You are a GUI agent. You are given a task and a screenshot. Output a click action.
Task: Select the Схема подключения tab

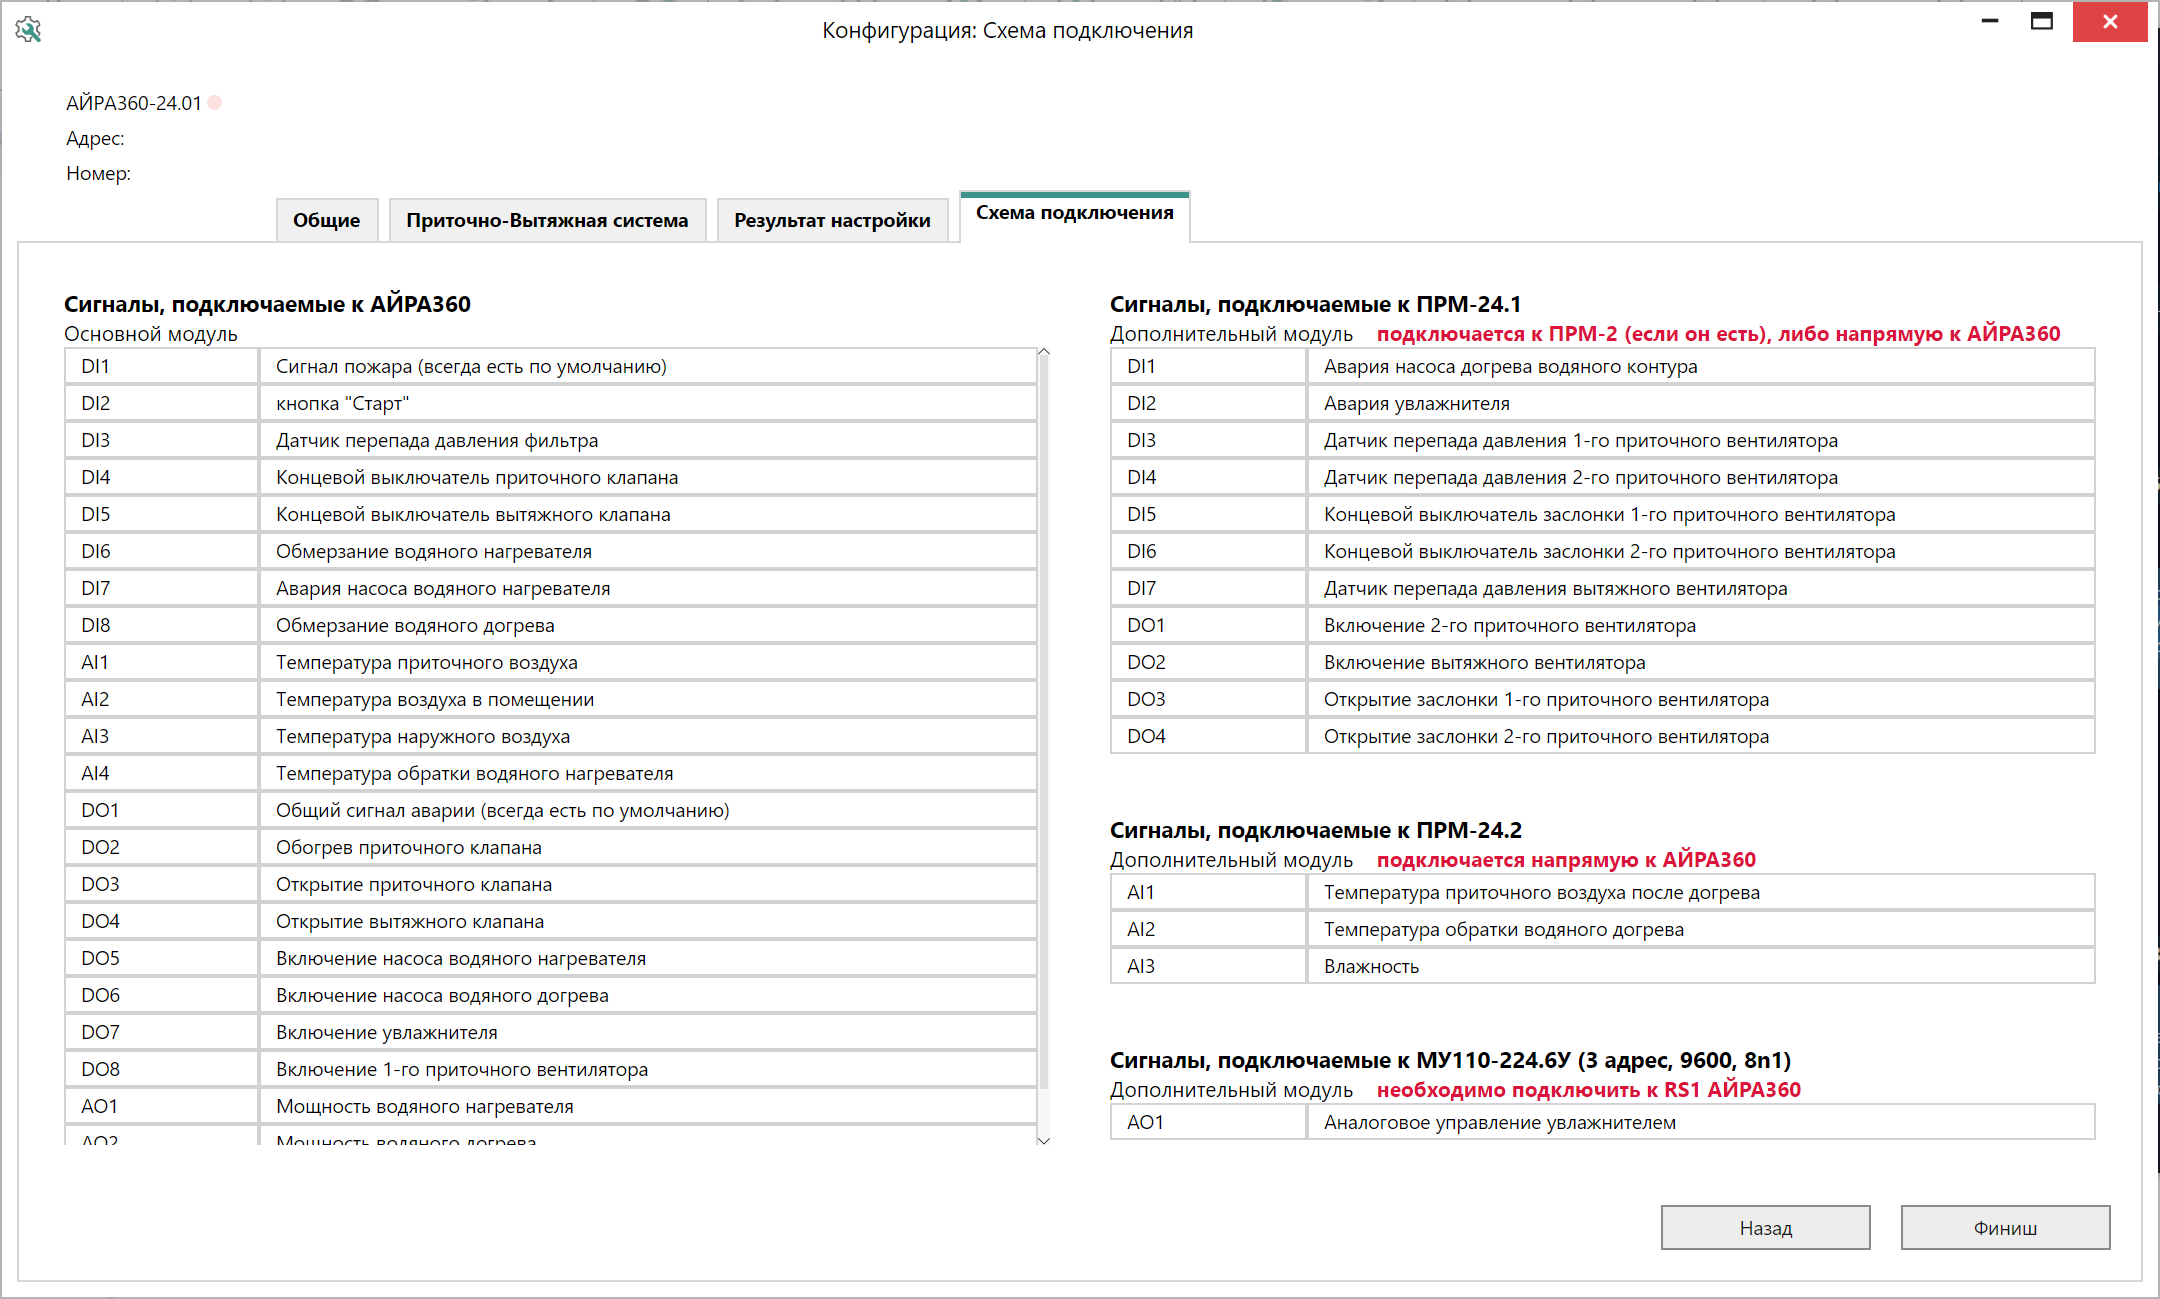pos(1074,213)
